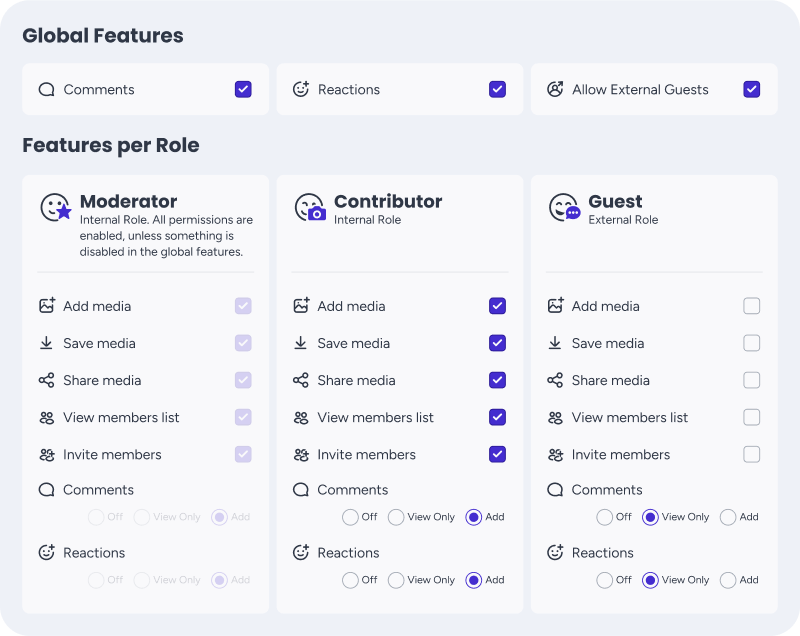The image size is (800, 636).
Task: Click the Save media download icon for Guest
Action: coord(555,343)
